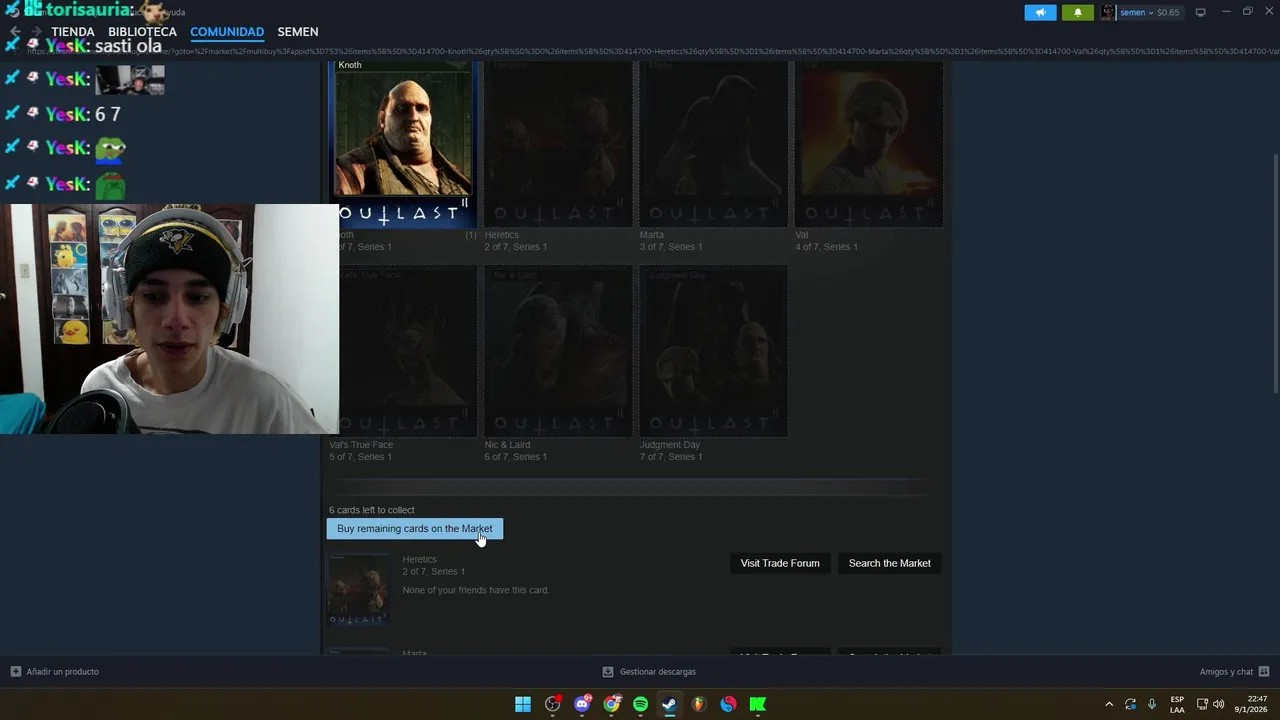The height and width of the screenshot is (720, 1280).
Task: Switch the ESP LAA keyboard layout
Action: click(1177, 704)
